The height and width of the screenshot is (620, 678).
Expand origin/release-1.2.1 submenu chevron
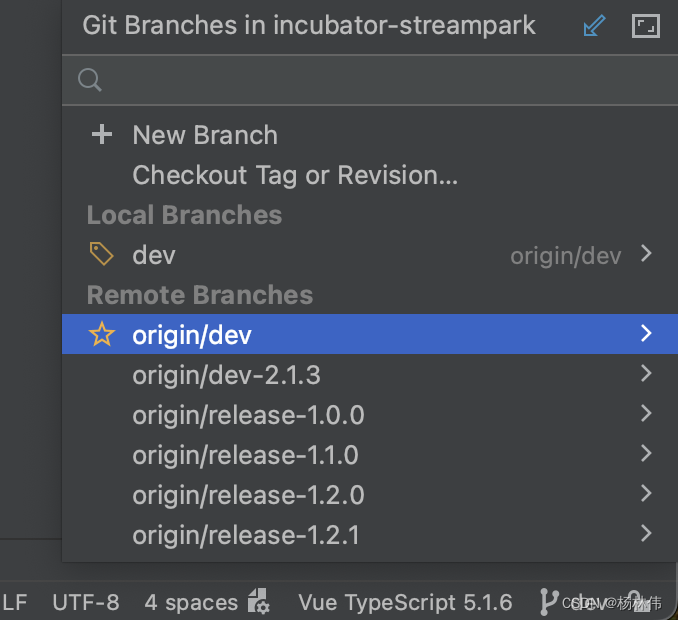[646, 534]
